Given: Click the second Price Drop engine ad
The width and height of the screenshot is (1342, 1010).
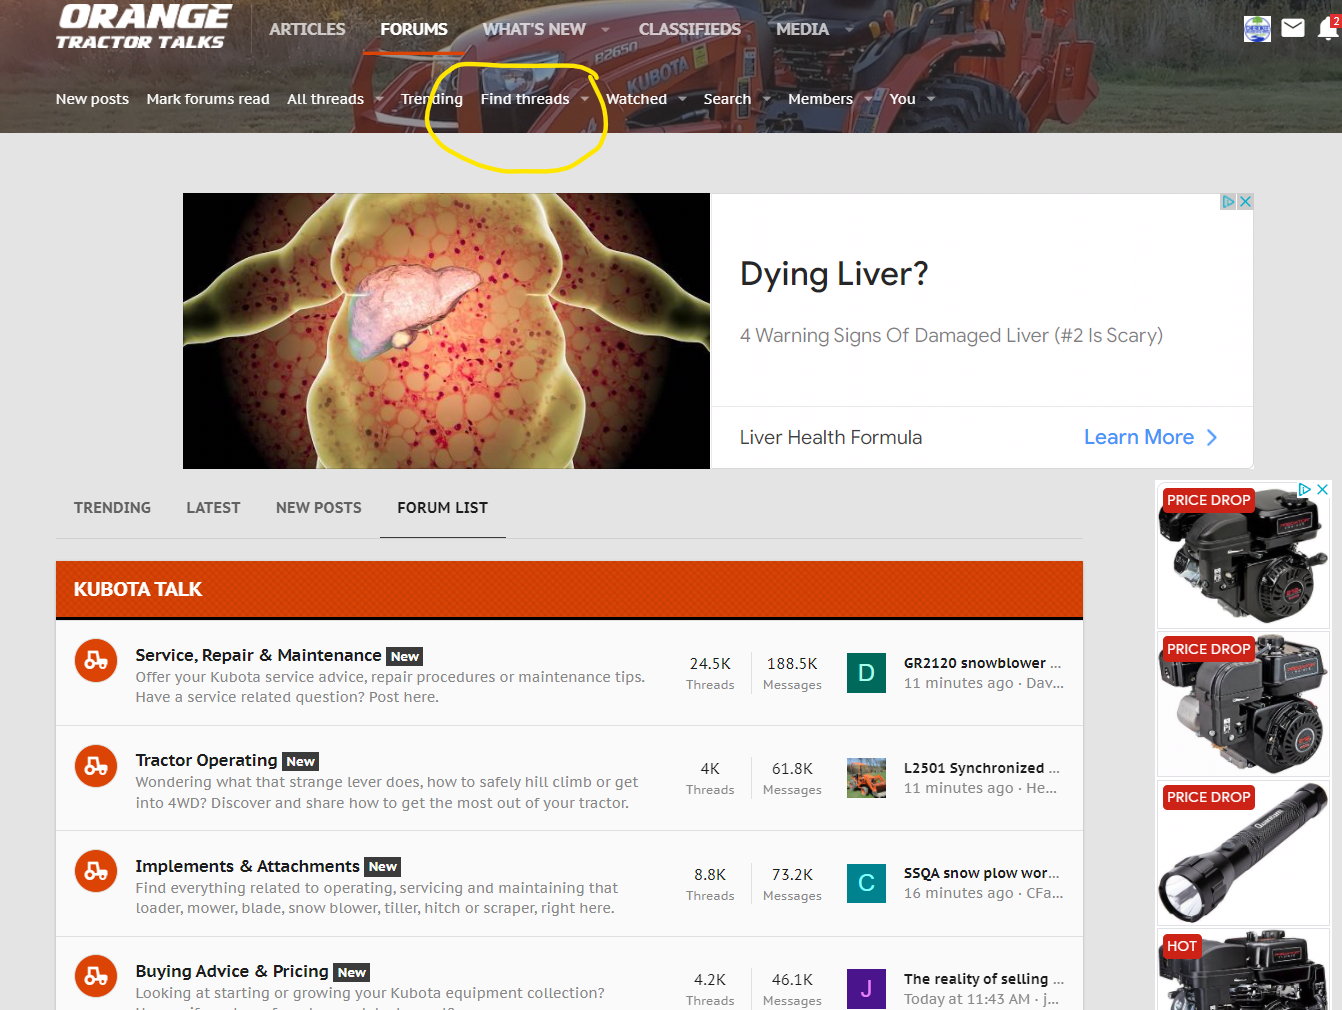Looking at the screenshot, I should (1243, 704).
